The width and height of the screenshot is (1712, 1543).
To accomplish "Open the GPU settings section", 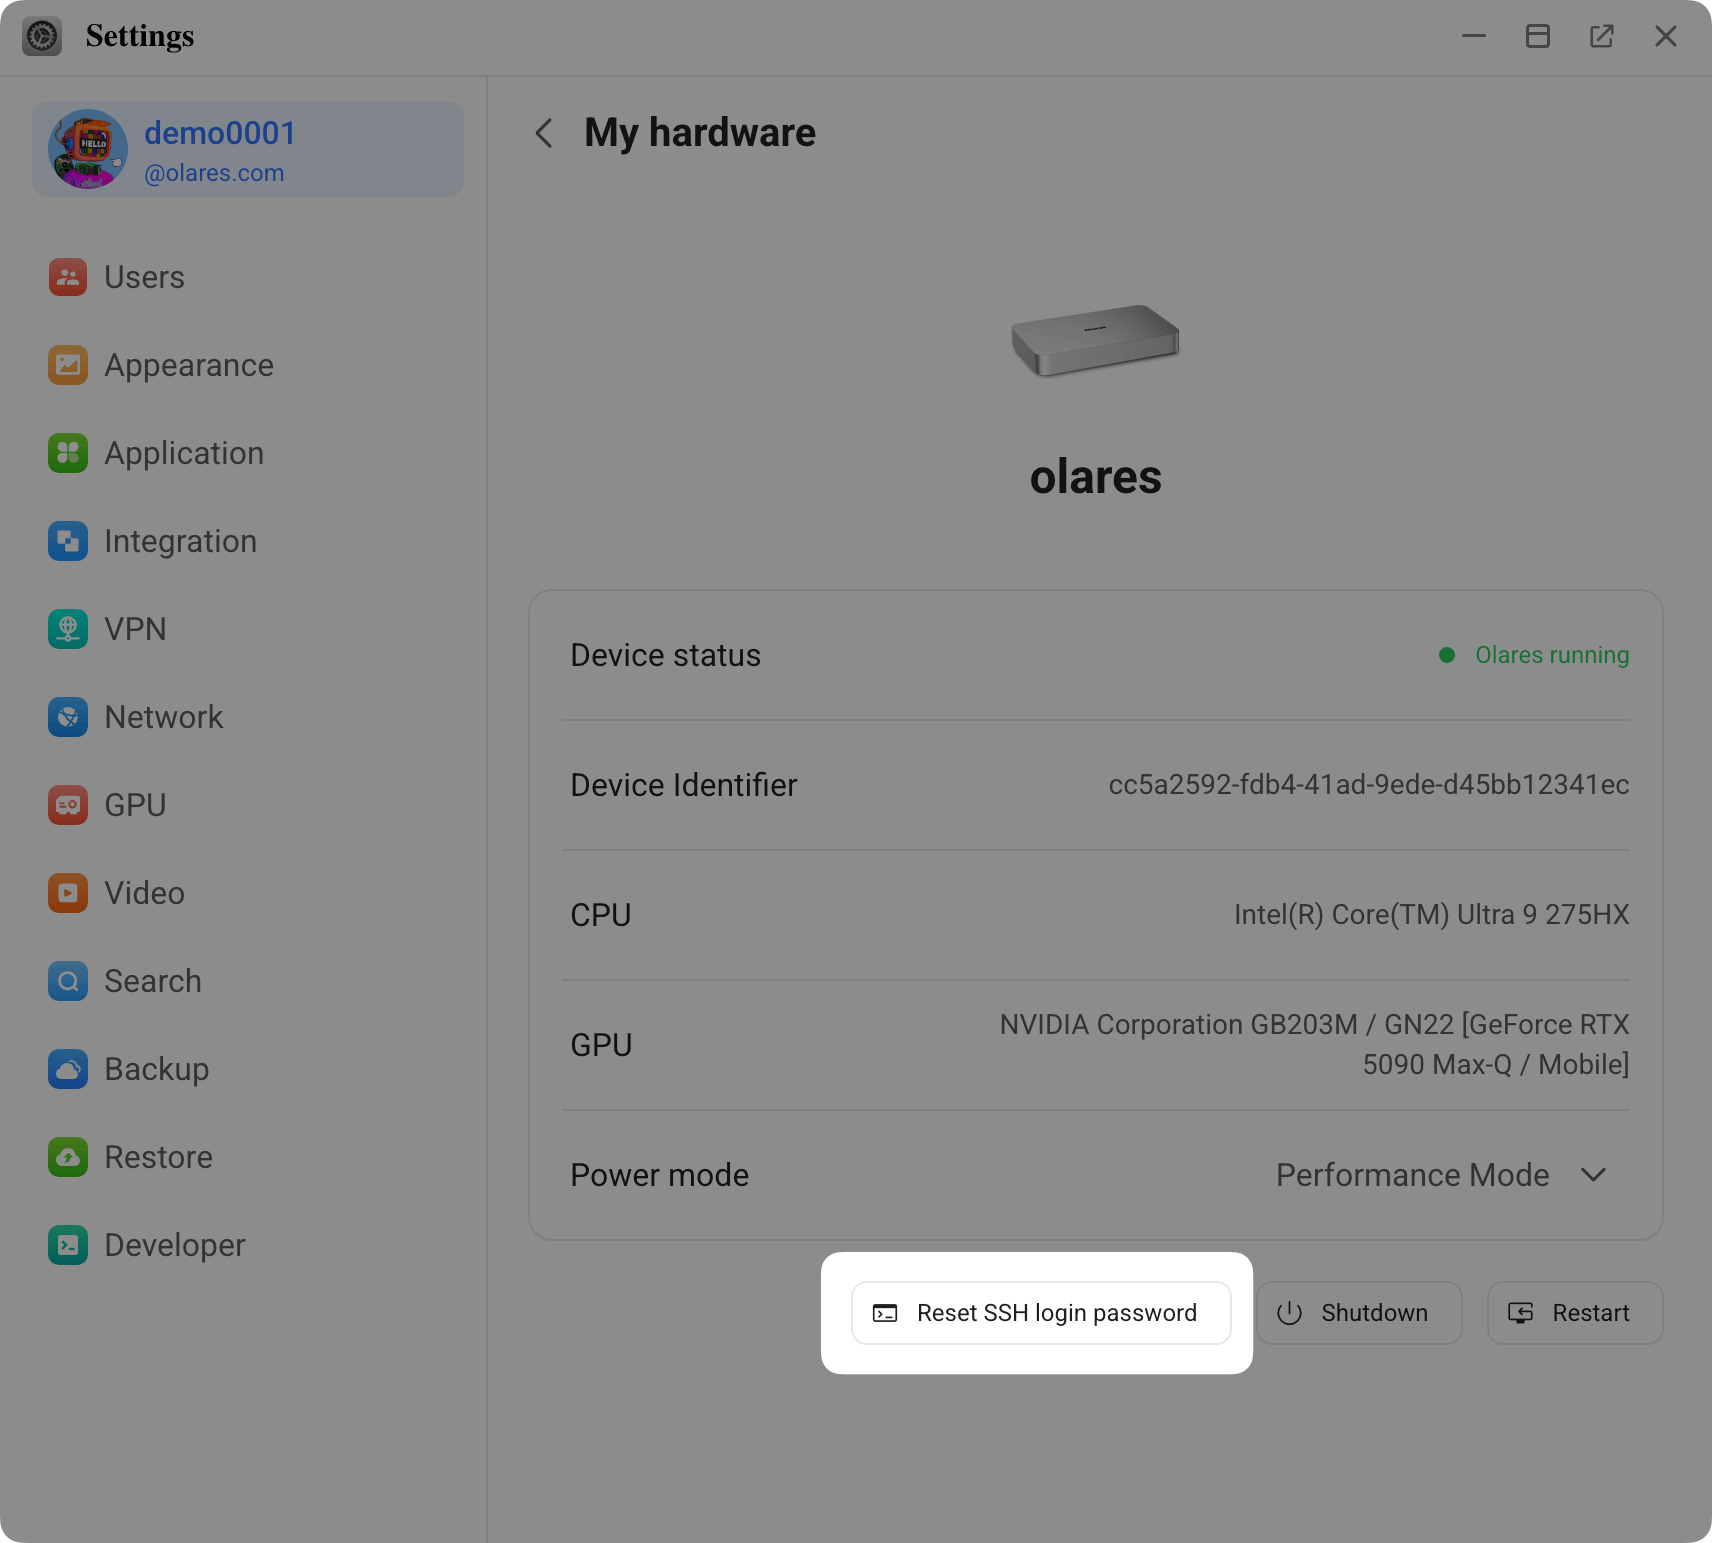I will coord(135,805).
